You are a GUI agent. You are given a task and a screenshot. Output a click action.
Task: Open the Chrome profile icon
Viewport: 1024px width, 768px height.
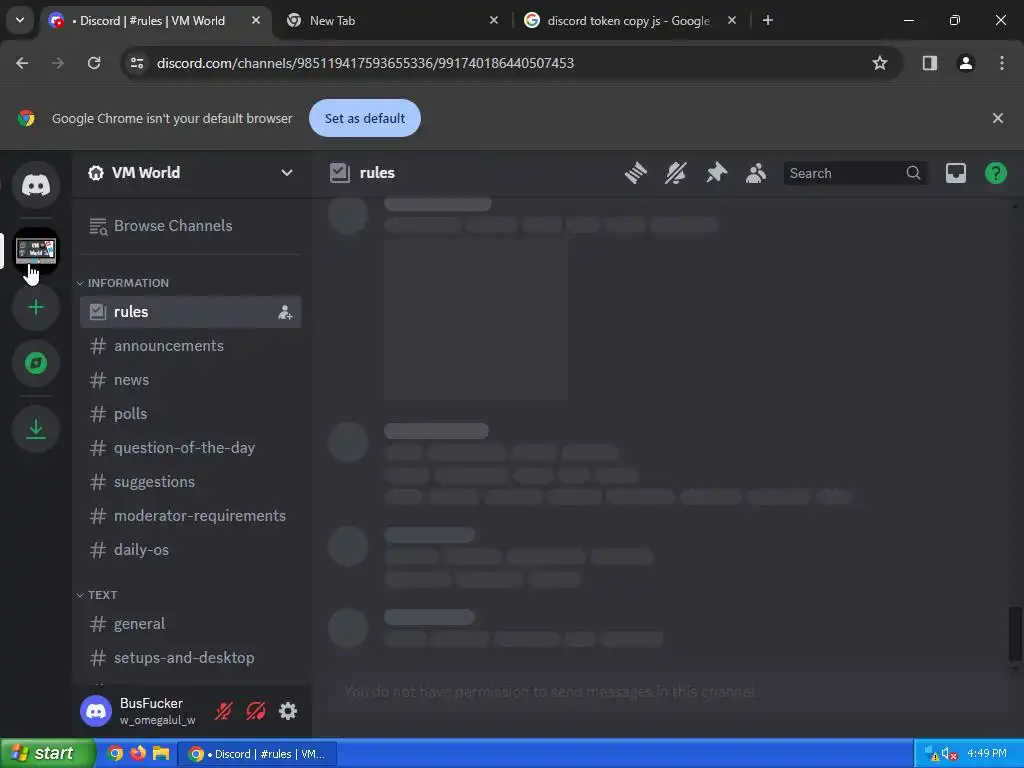[x=965, y=63]
